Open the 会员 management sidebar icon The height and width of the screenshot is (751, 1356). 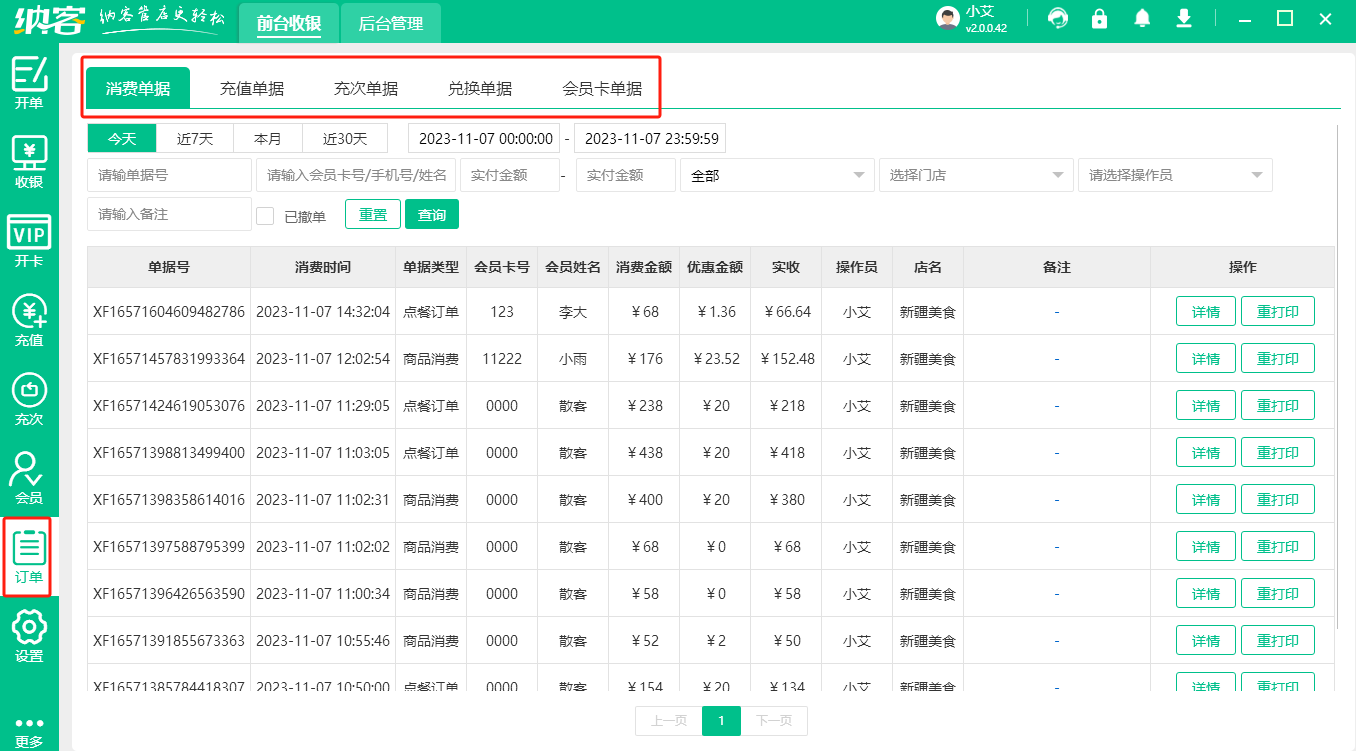[x=29, y=477]
